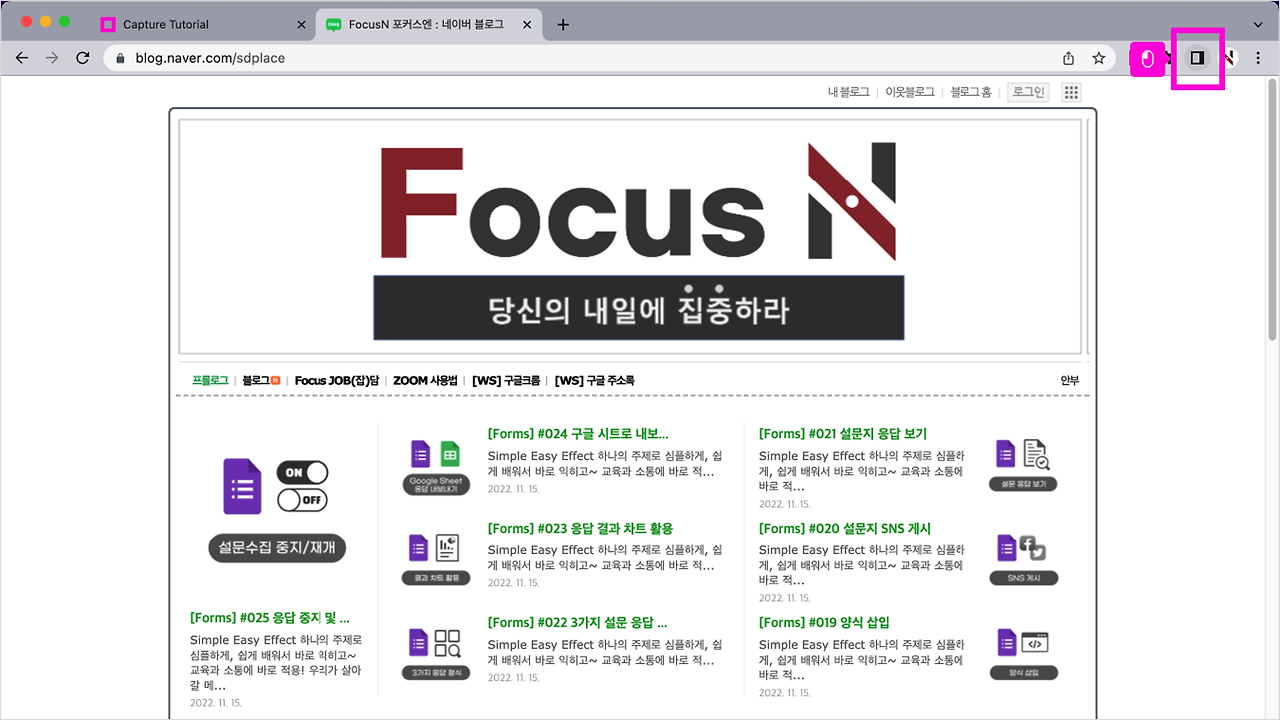Set the survey widget toggle to ON
Image resolution: width=1280 pixels, height=720 pixels.
(x=302, y=472)
